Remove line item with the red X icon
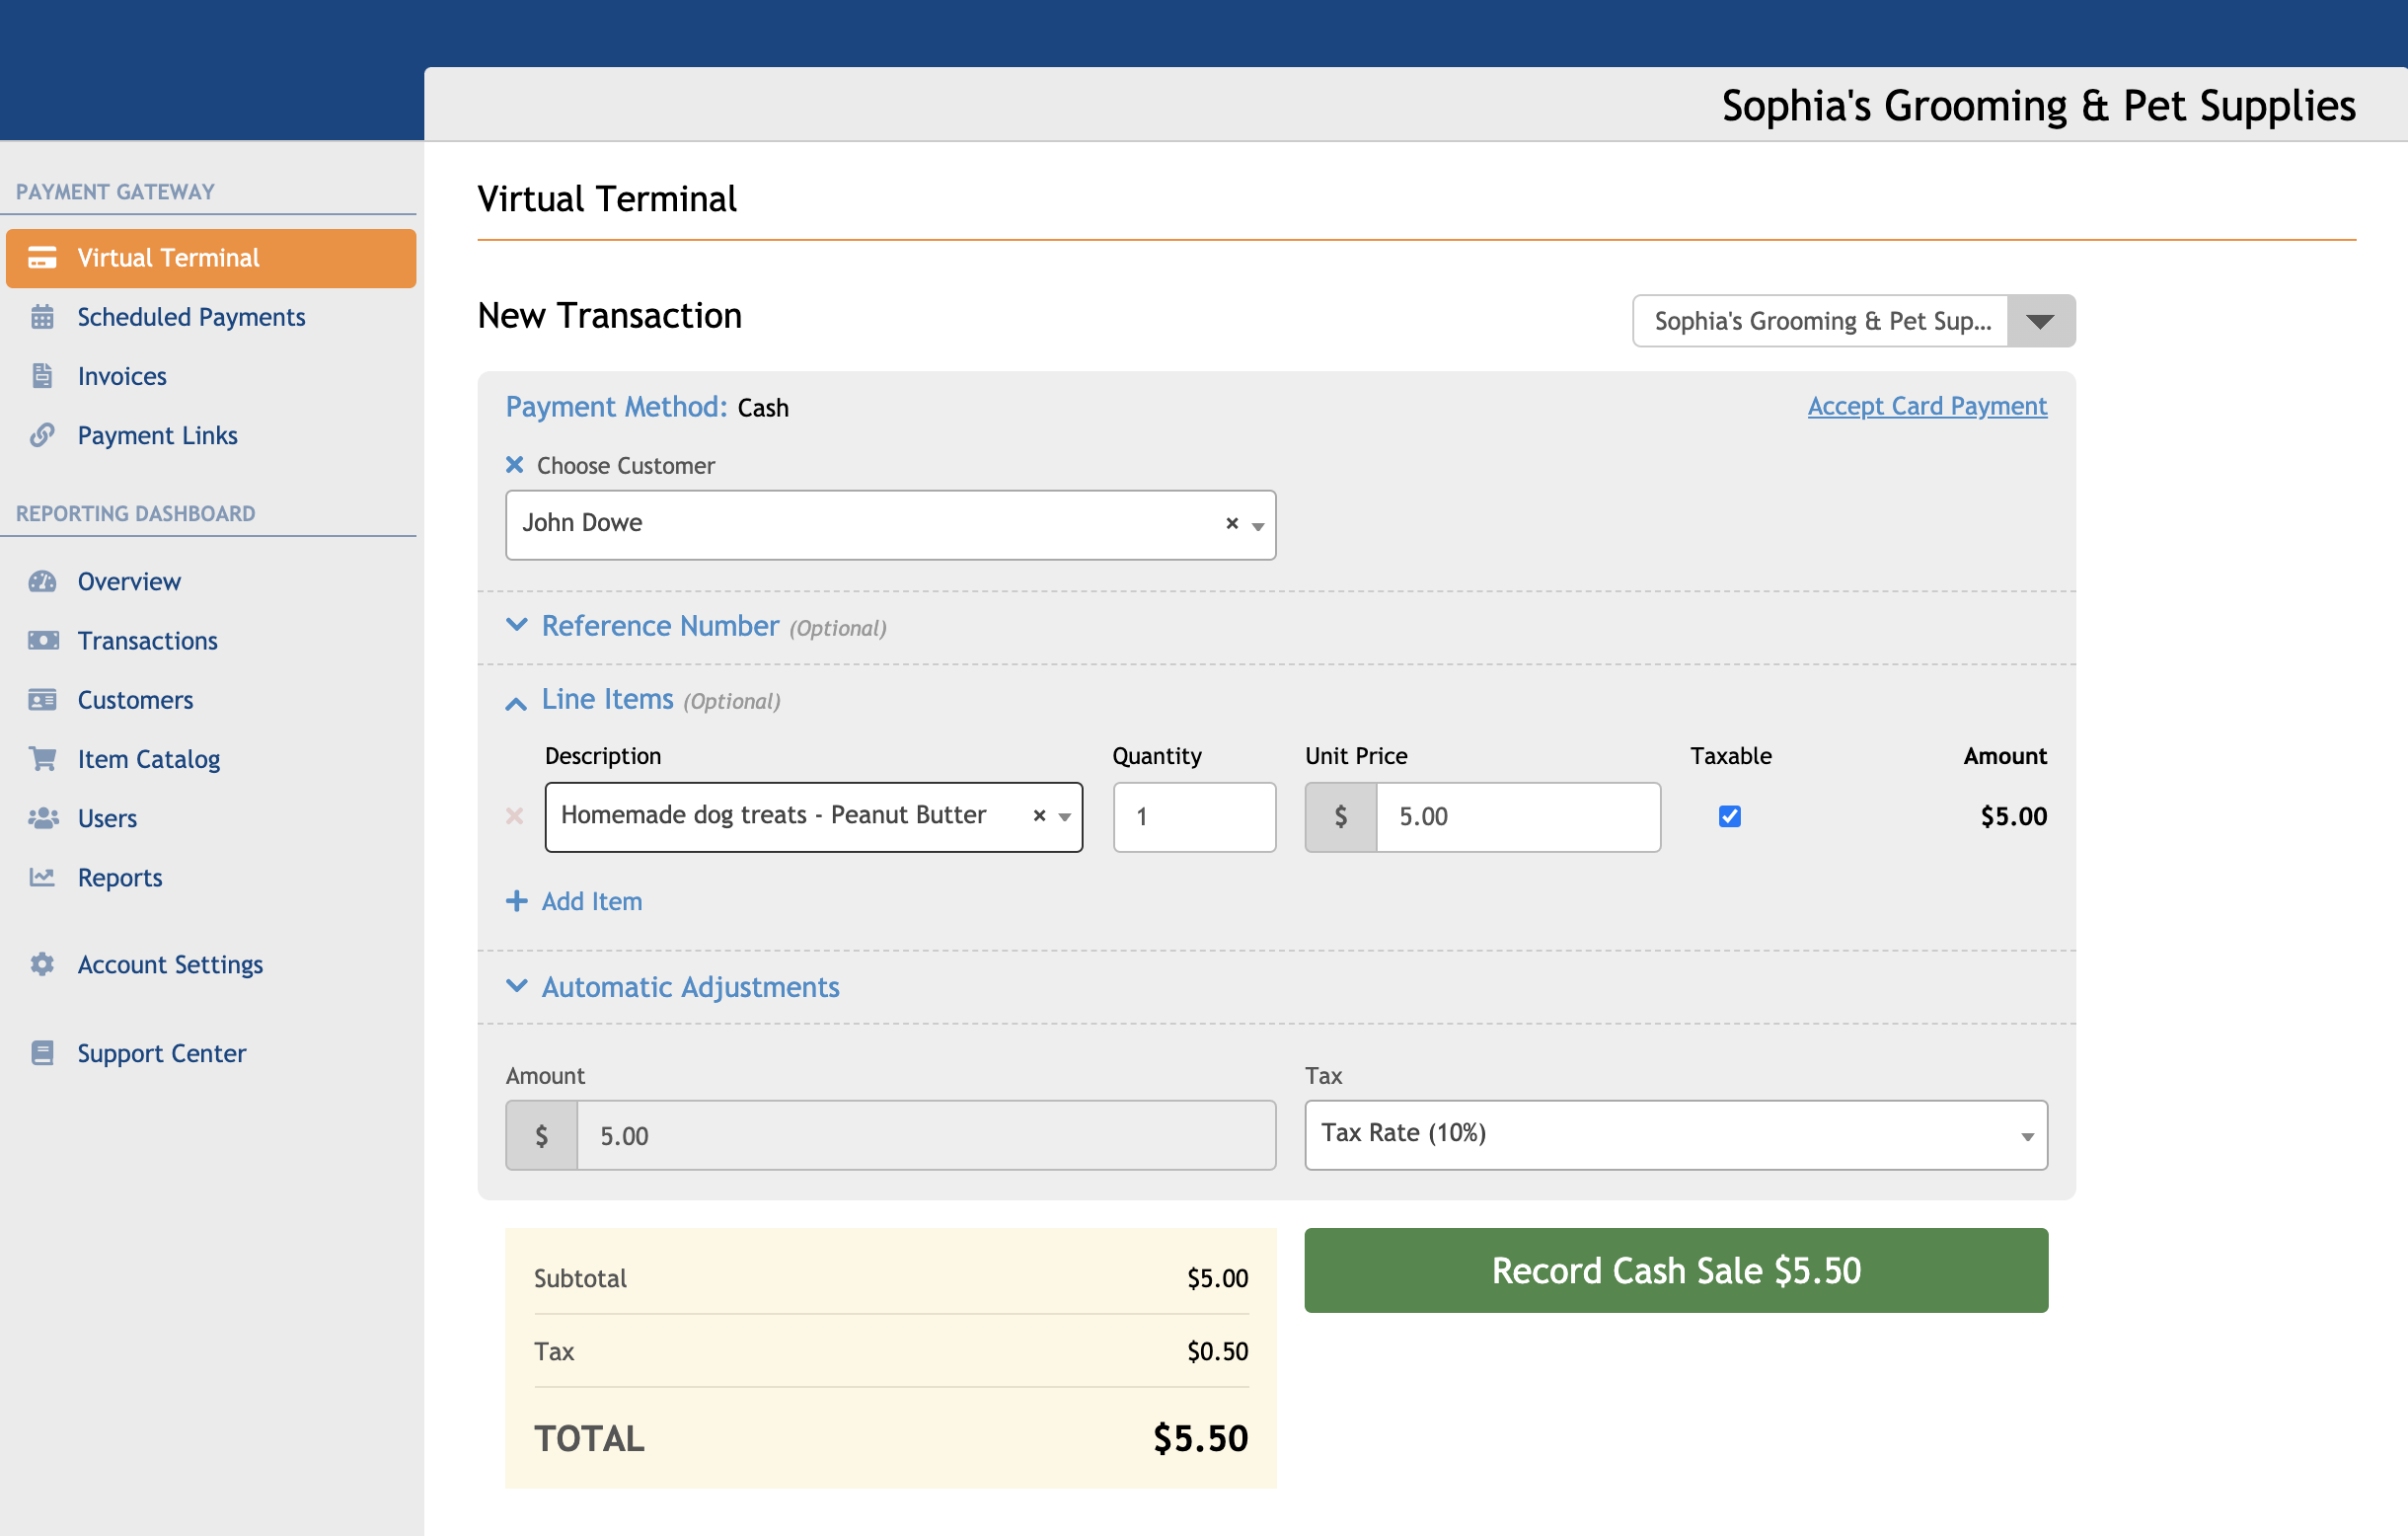The width and height of the screenshot is (2408, 1536). (515, 816)
